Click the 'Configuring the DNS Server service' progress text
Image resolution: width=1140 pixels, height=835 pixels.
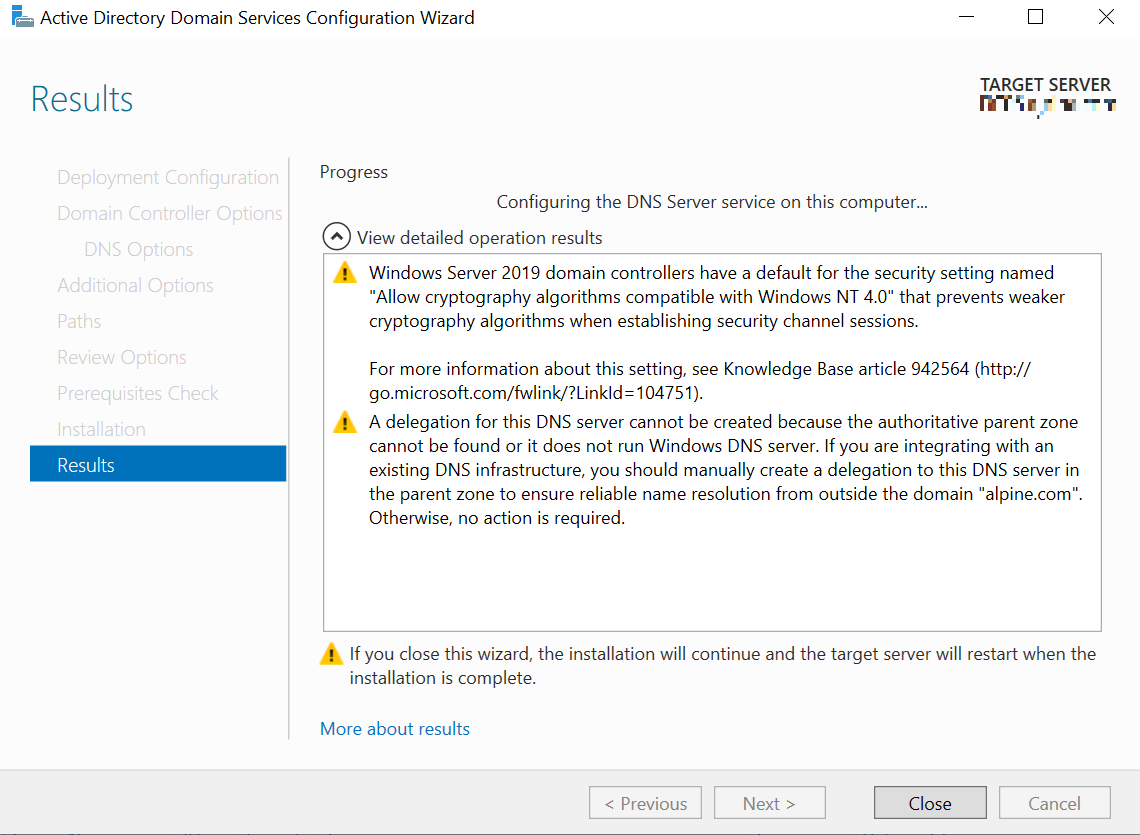click(x=712, y=201)
